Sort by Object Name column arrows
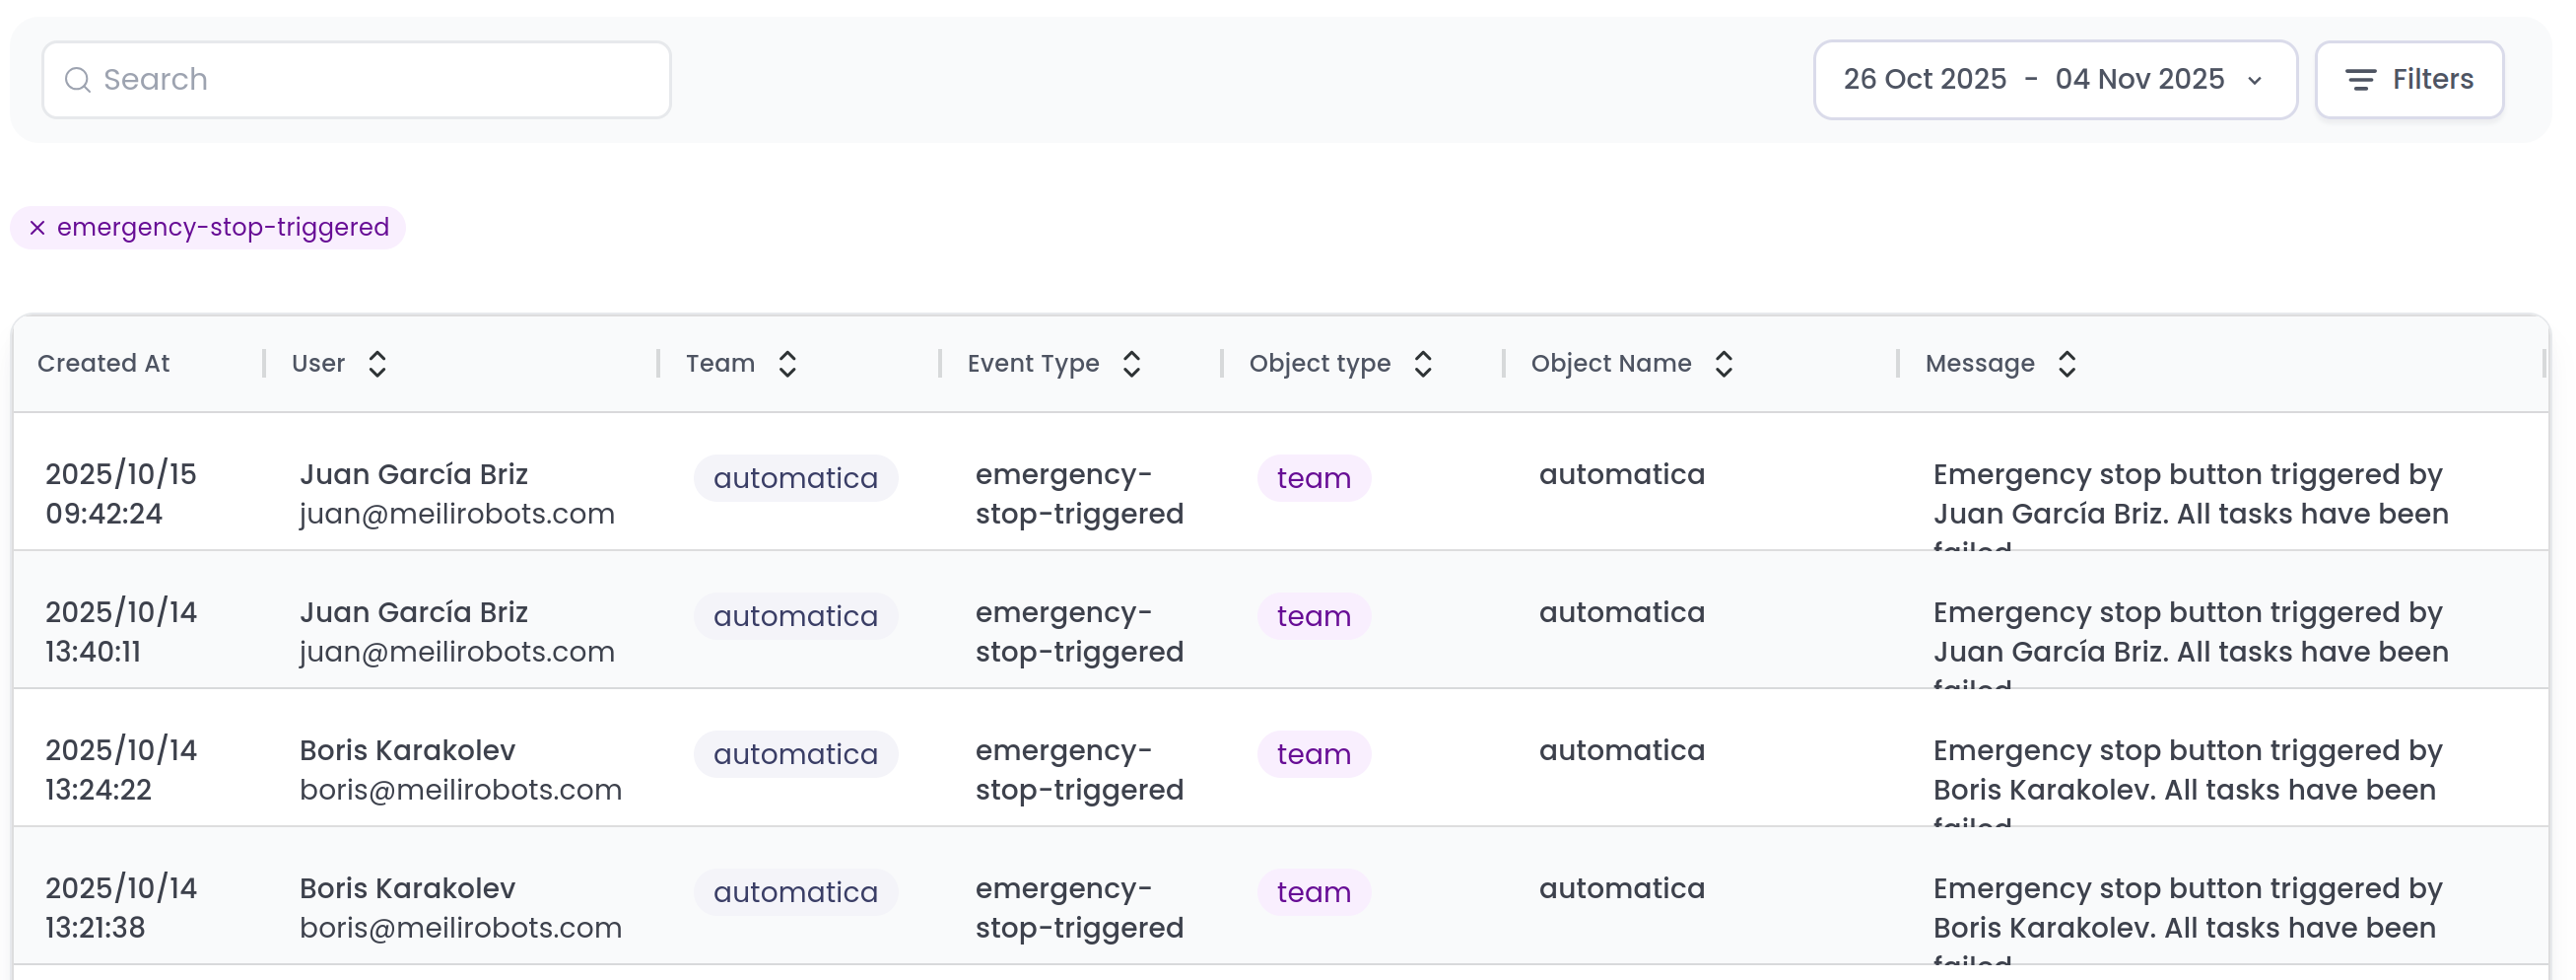This screenshot has width=2576, height=980. point(1723,364)
